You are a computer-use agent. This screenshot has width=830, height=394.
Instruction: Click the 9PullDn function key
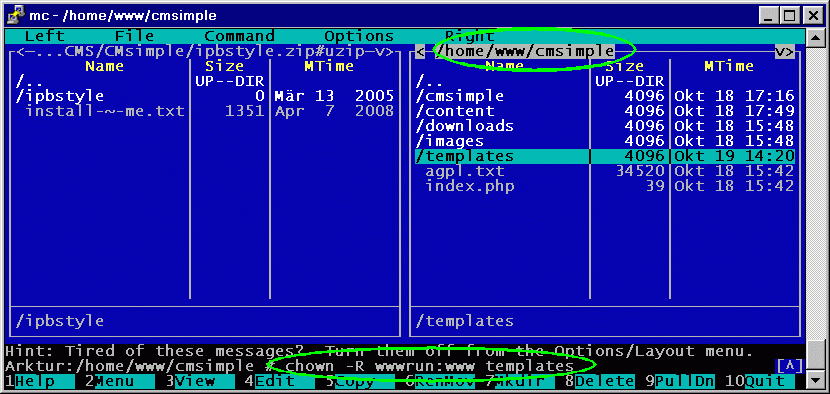(680, 381)
